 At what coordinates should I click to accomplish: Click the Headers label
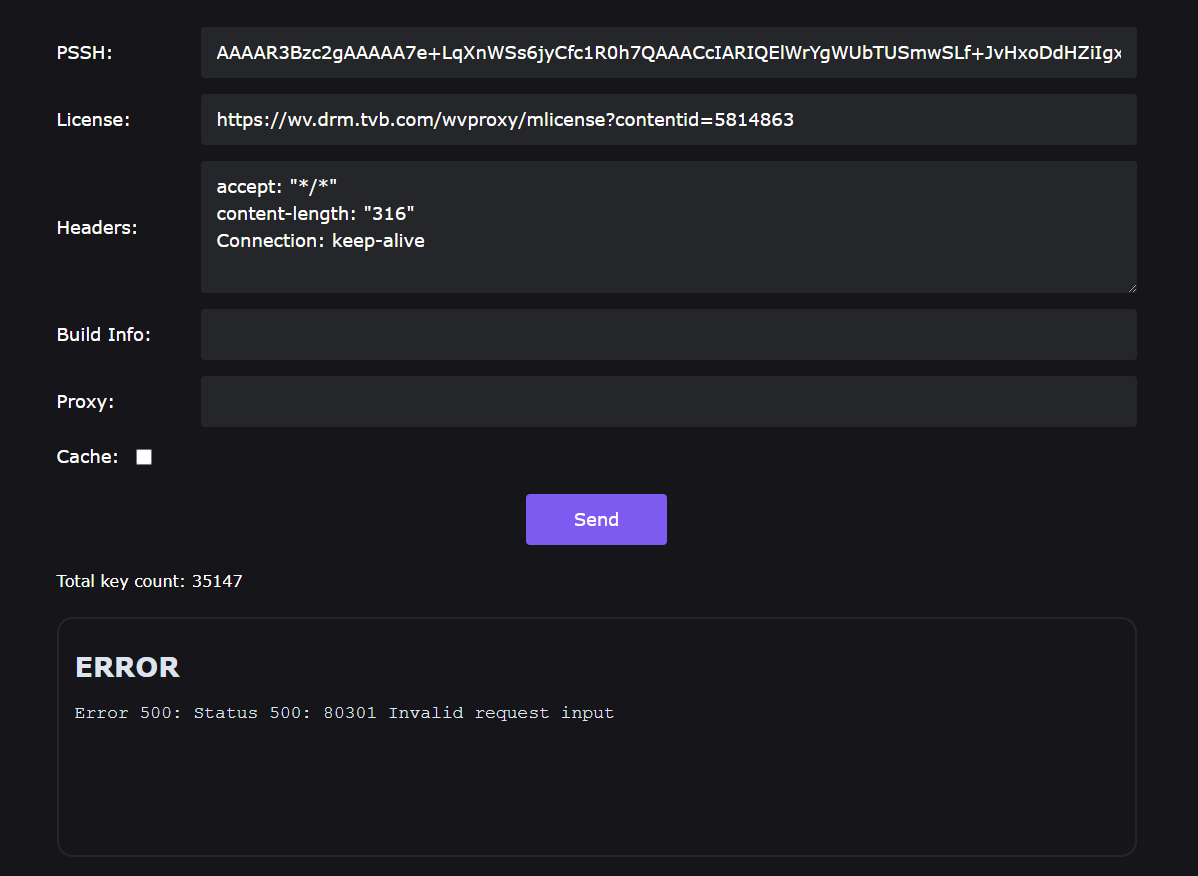coord(97,228)
